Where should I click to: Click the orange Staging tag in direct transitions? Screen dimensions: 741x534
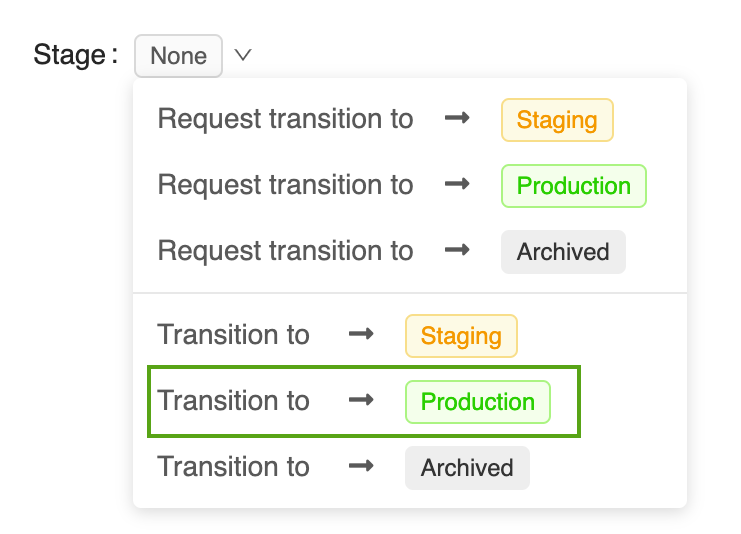point(461,336)
